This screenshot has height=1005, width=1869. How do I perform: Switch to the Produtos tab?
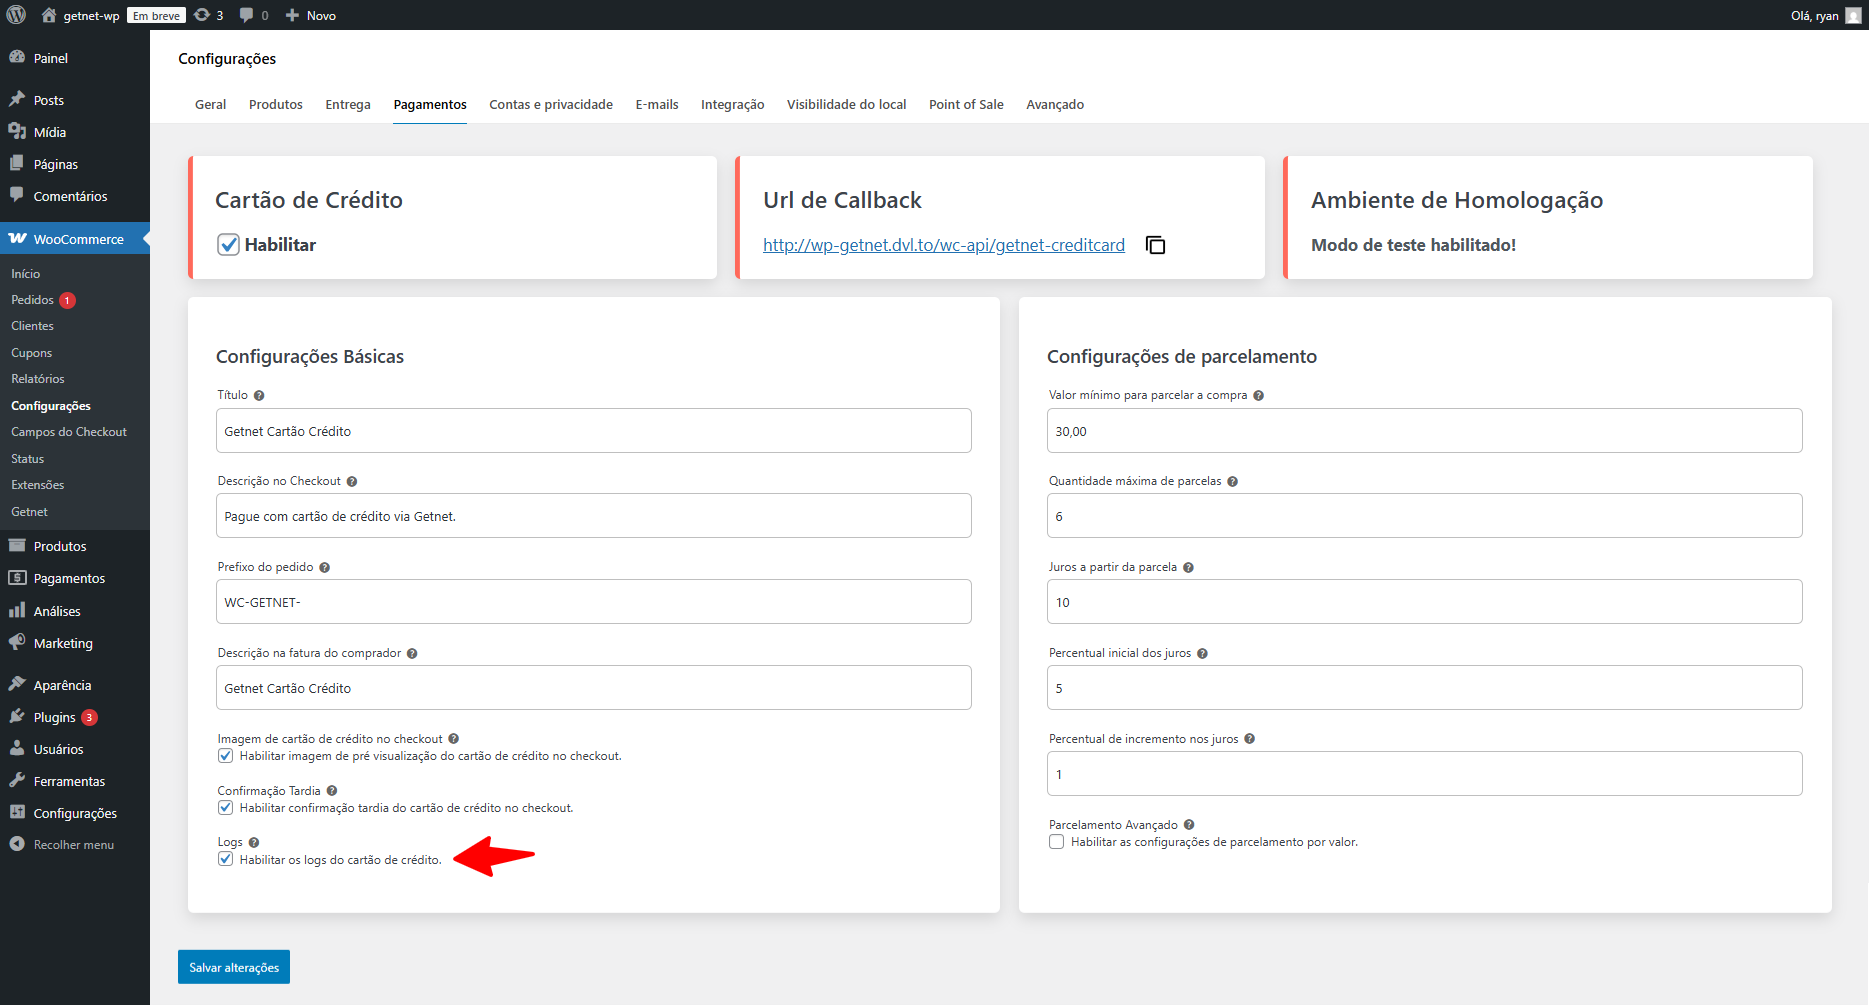pos(276,104)
